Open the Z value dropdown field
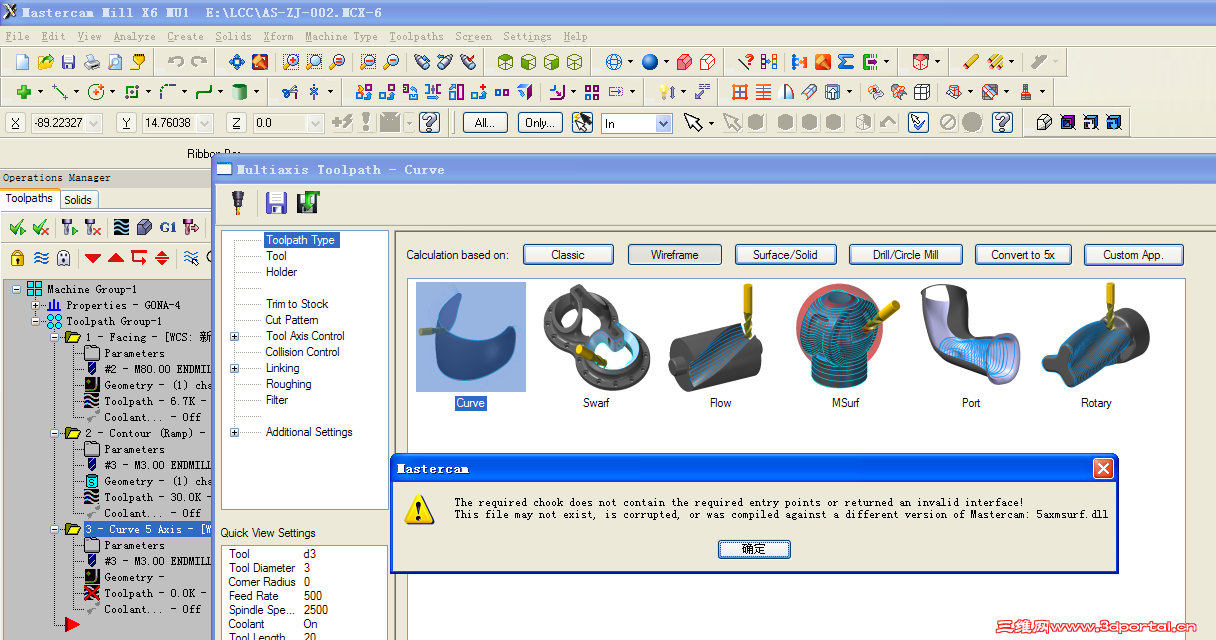Viewport: 1216px width, 640px height. [315, 123]
